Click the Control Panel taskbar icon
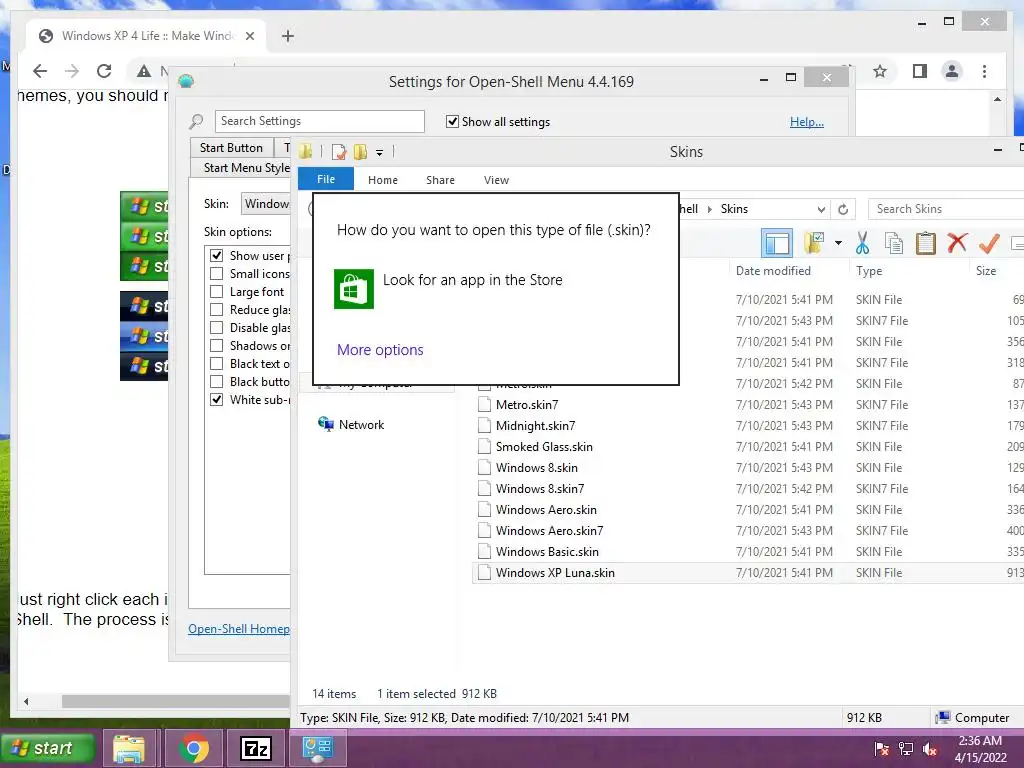This screenshot has width=1024, height=768. [318, 748]
